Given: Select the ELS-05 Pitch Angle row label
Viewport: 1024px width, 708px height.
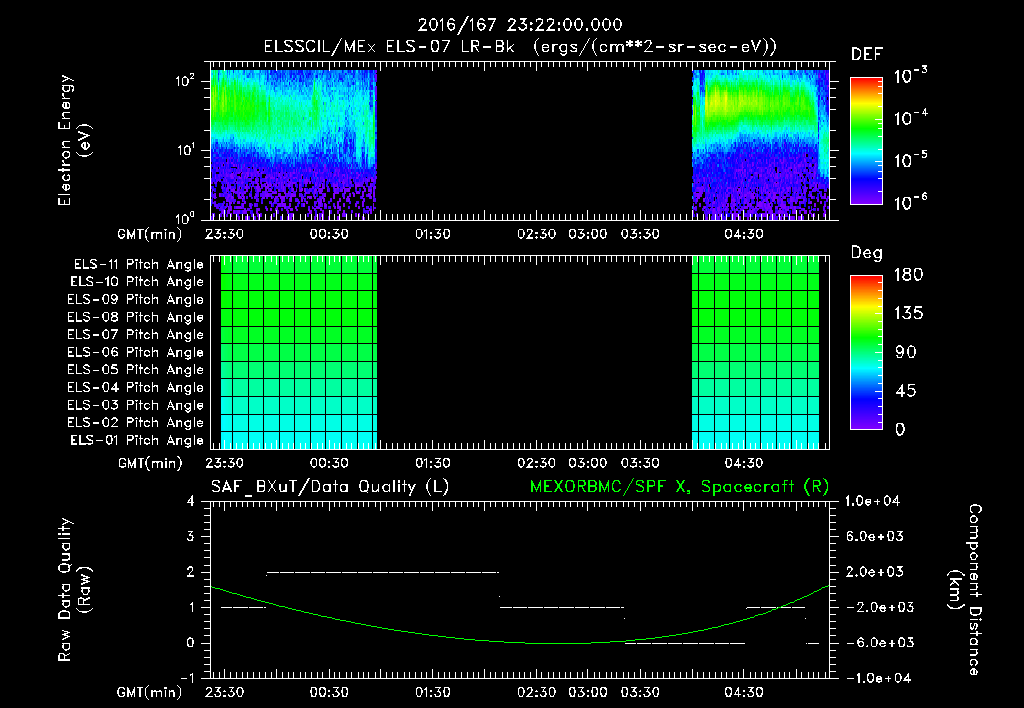Looking at the screenshot, I should [x=136, y=370].
